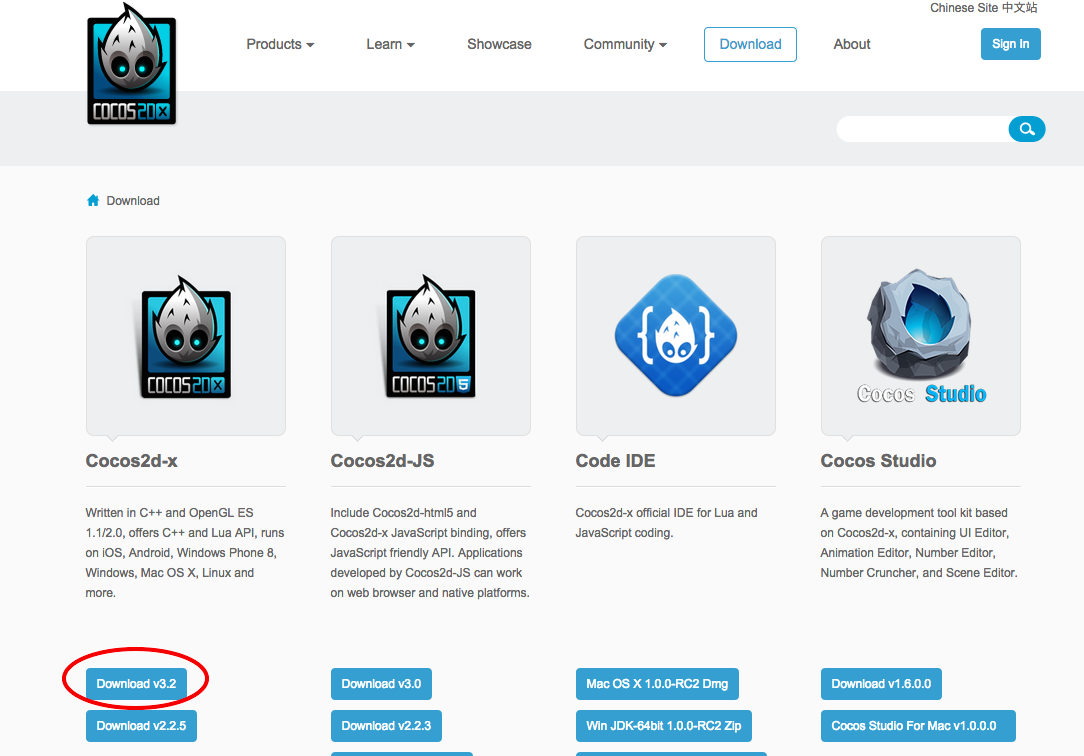Click the Cocos2d-x heading
Viewport: 1084px width, 756px height.
point(131,461)
